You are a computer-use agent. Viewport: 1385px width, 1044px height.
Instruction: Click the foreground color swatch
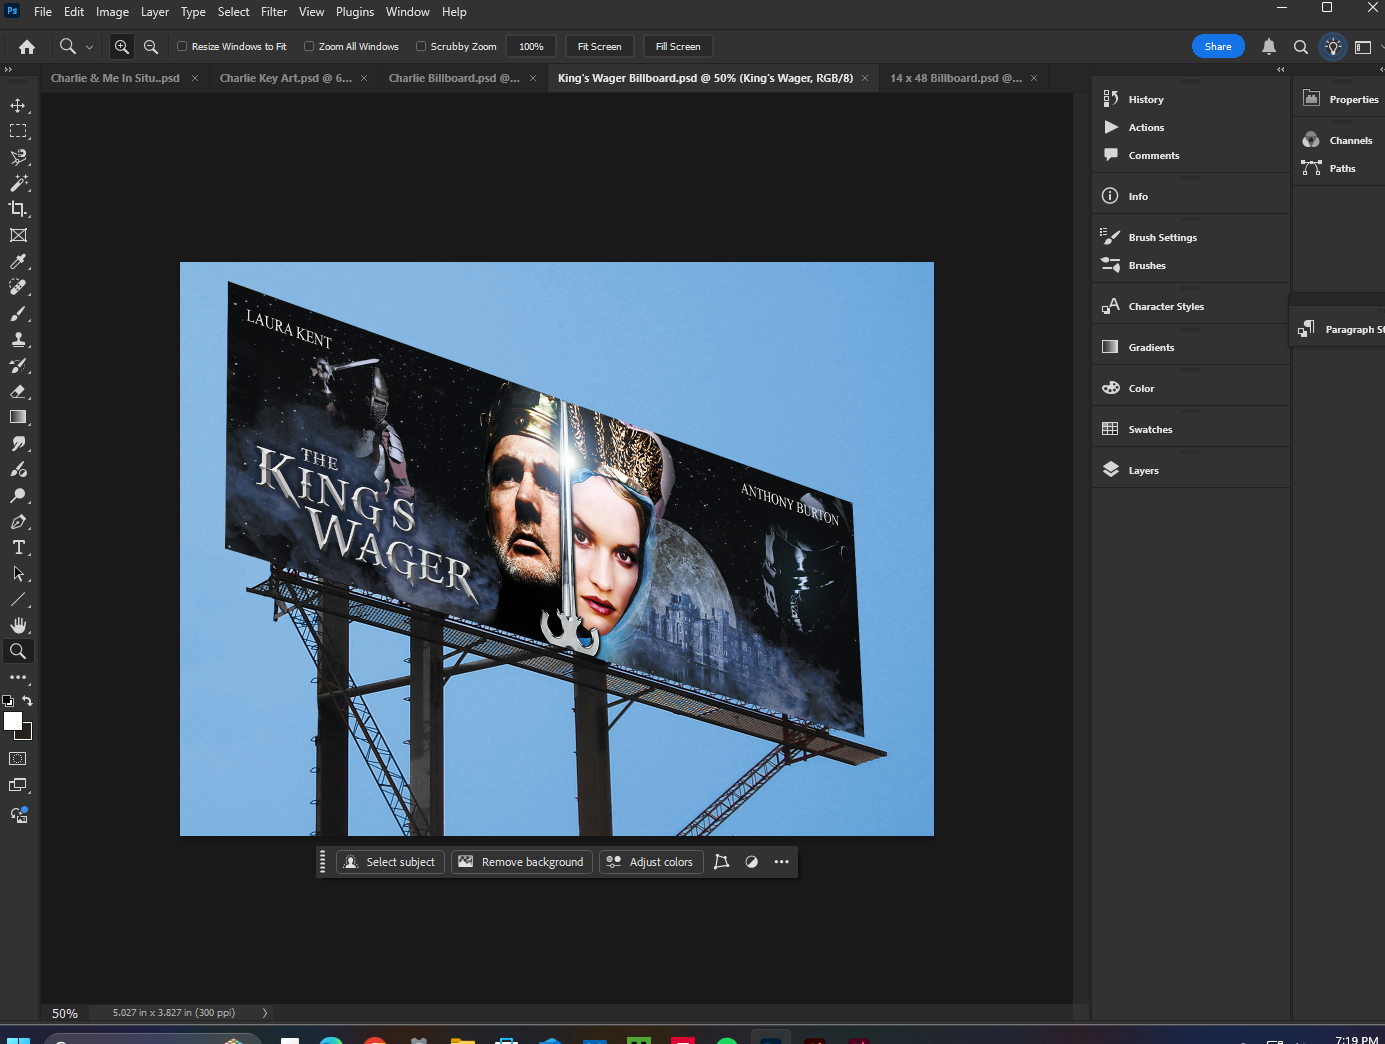coord(14,722)
